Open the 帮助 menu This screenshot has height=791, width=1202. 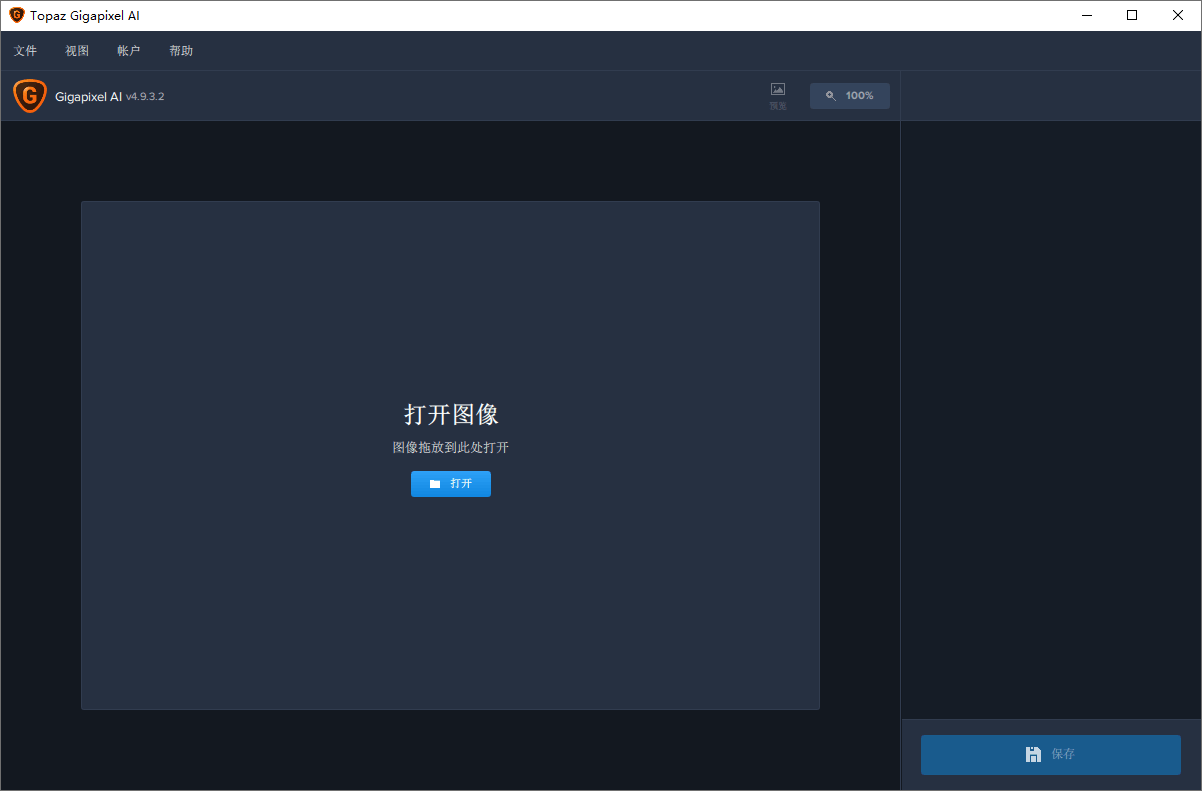click(181, 49)
